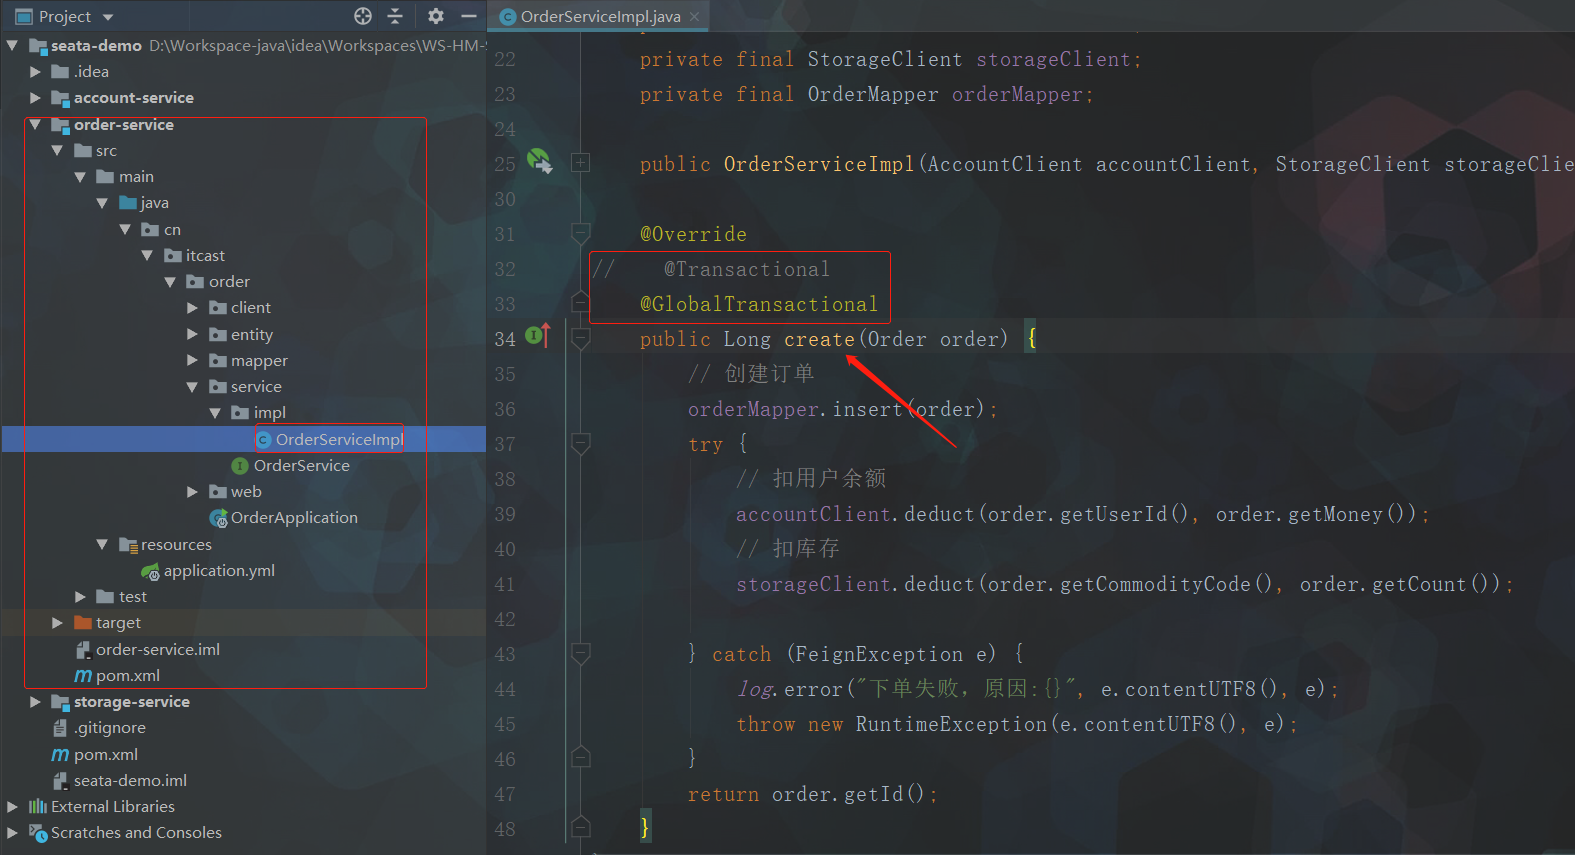Expand Scratches and Consoles
1575x855 pixels.
pos(12,833)
